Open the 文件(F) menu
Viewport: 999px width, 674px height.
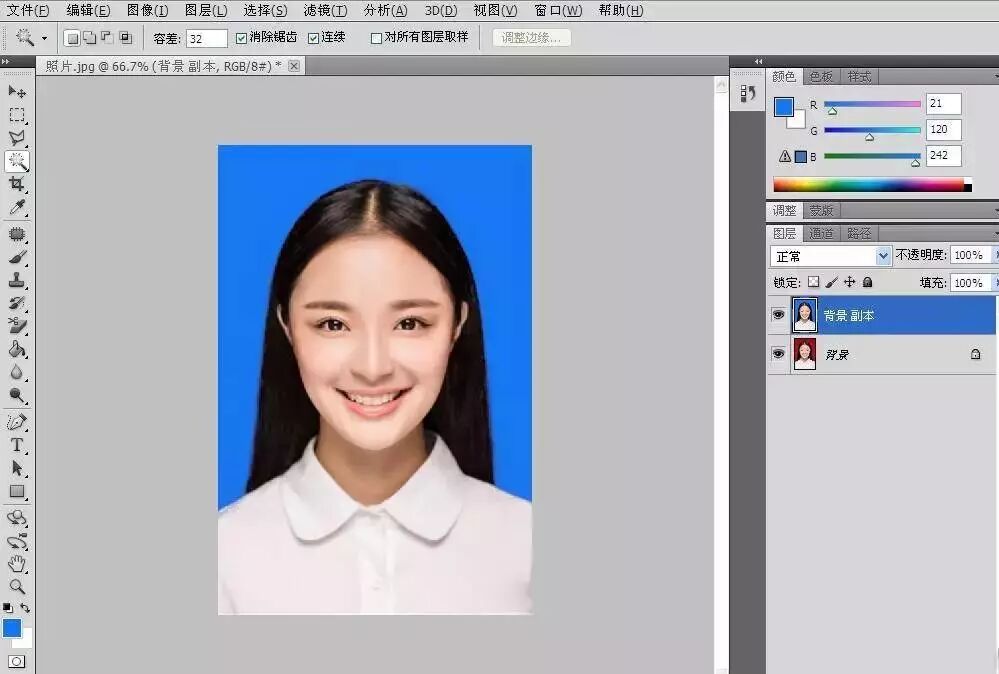[28, 10]
